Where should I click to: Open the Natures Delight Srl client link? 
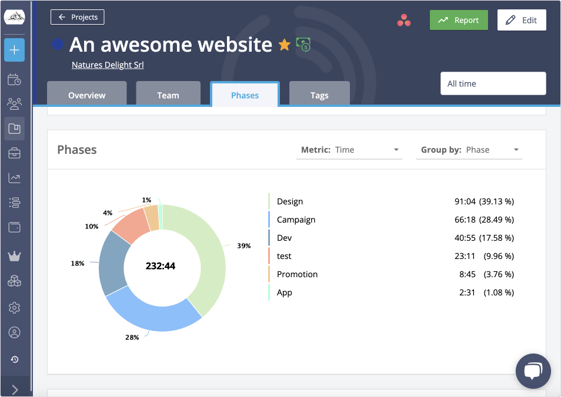(x=108, y=65)
